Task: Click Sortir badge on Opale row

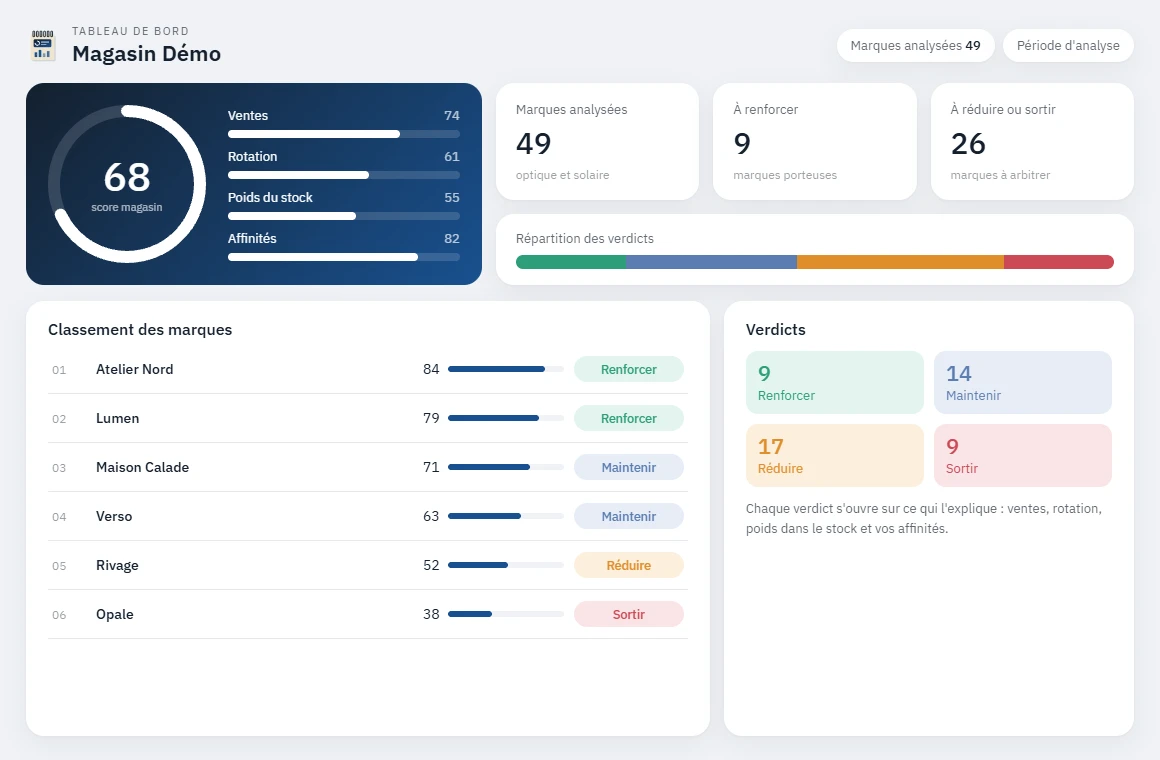Action: click(629, 614)
